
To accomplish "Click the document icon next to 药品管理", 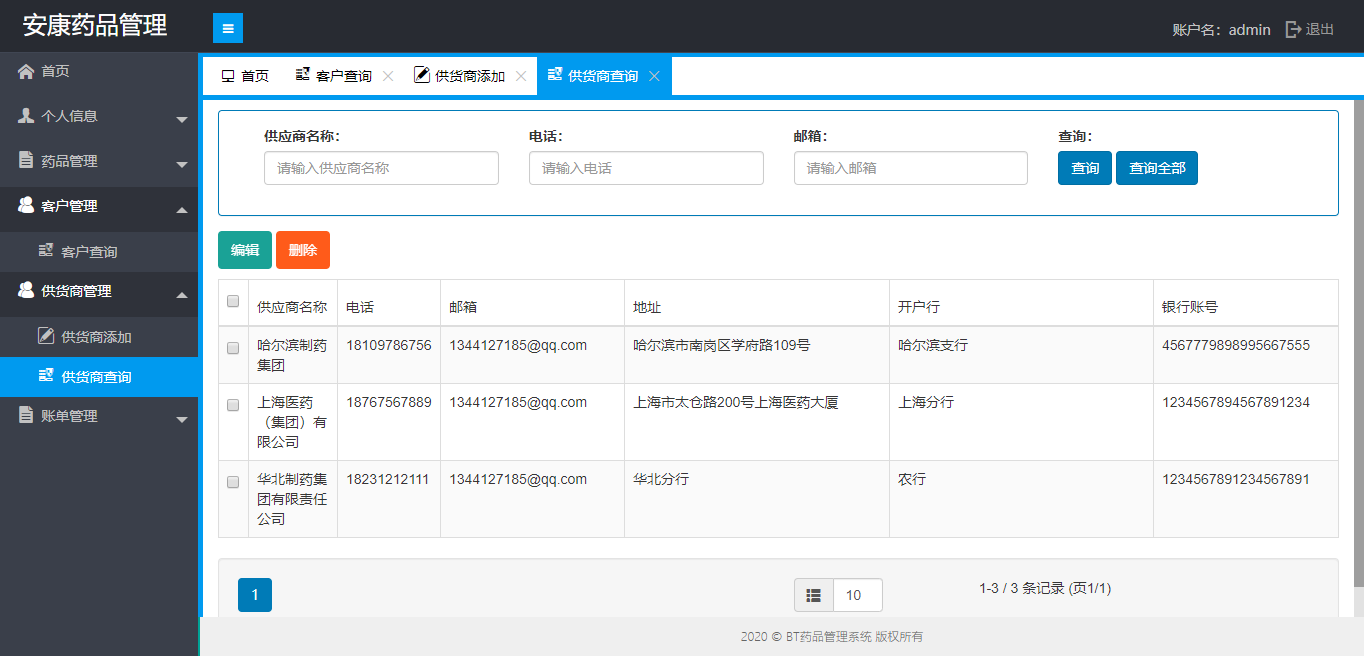I will click(x=26, y=160).
